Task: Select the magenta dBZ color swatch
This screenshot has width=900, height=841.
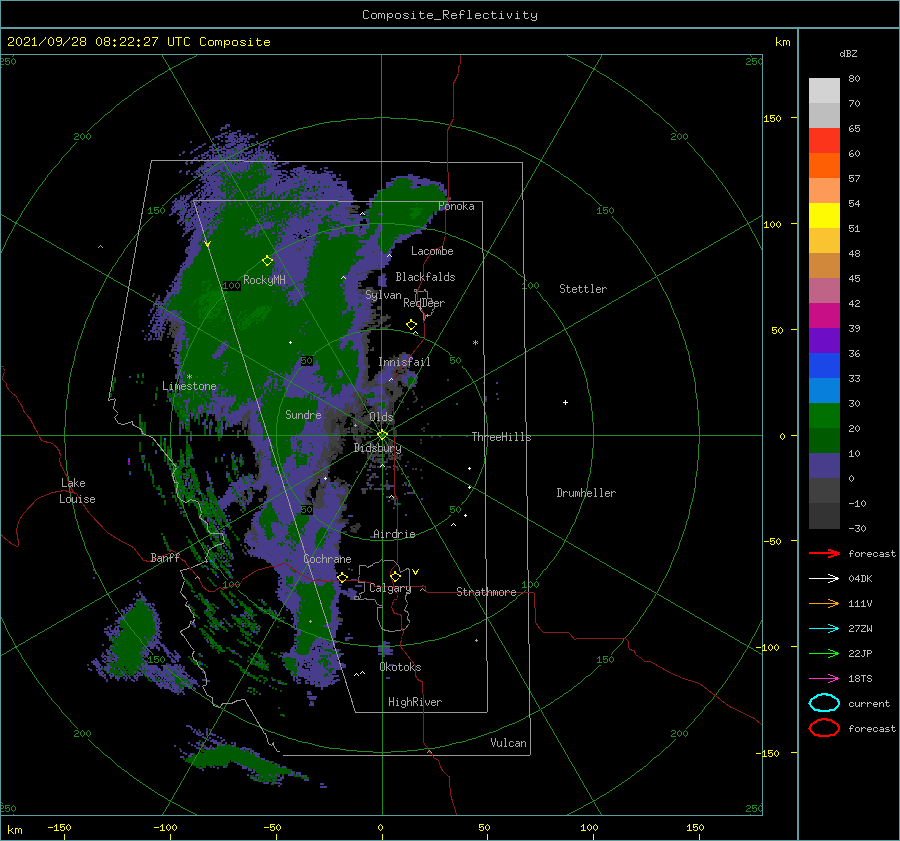Action: click(824, 315)
